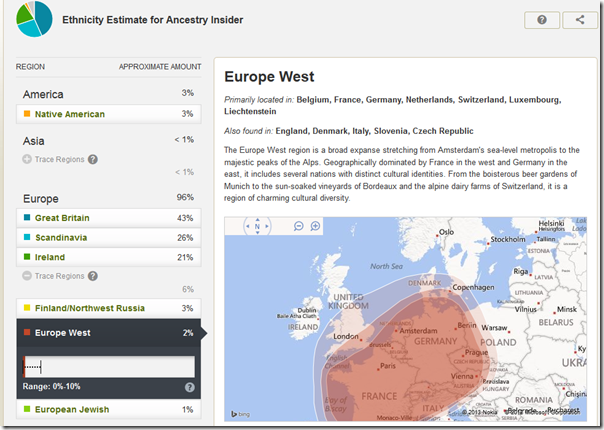
Task: Click the 26% value for Scandinavia
Action: (185, 238)
